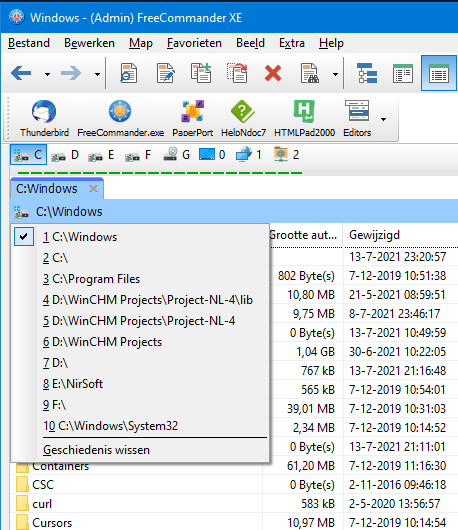
Task: Open PaperPort from the favorites toolbar
Action: coord(193,118)
